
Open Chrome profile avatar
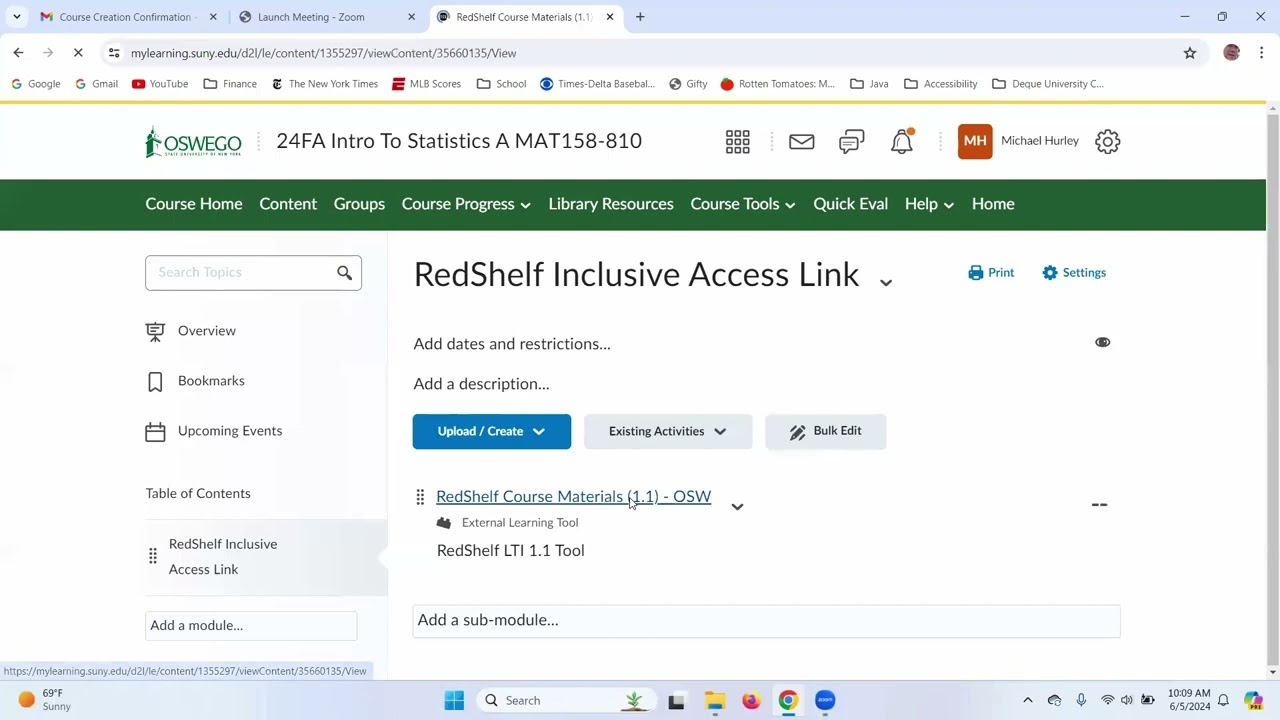click(1232, 53)
